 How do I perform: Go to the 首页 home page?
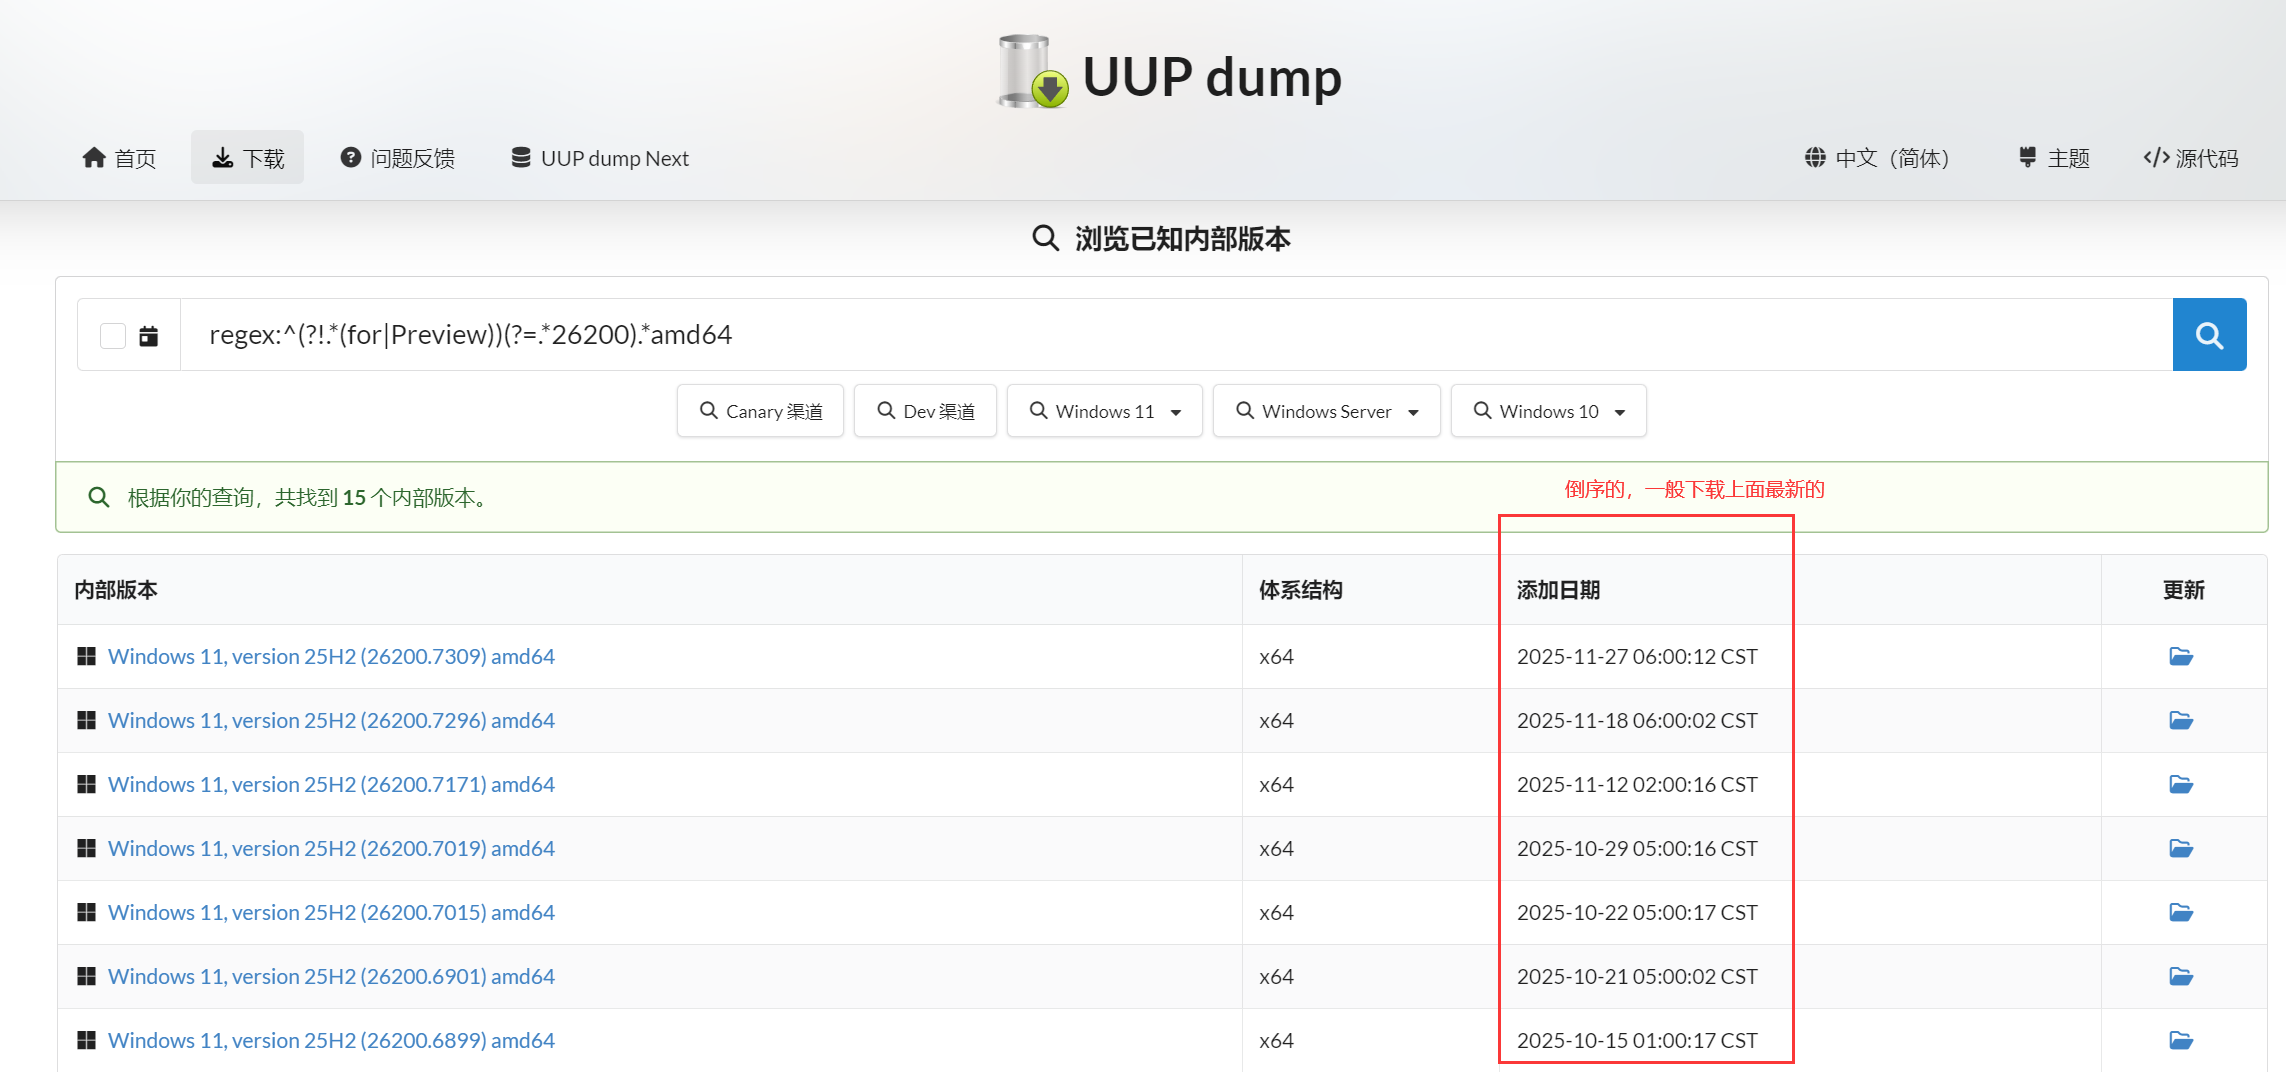(x=119, y=158)
